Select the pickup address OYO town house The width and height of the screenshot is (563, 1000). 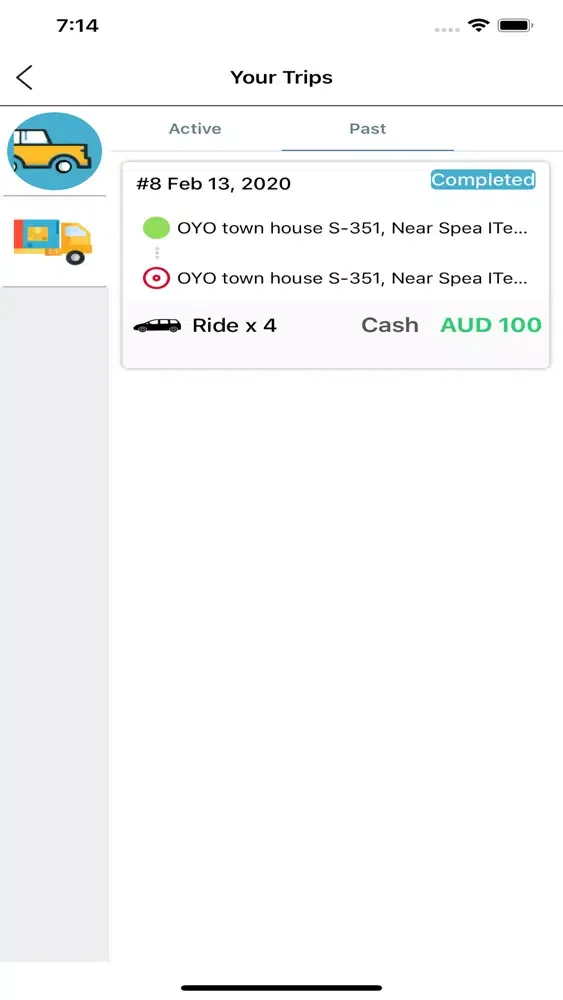pos(353,228)
